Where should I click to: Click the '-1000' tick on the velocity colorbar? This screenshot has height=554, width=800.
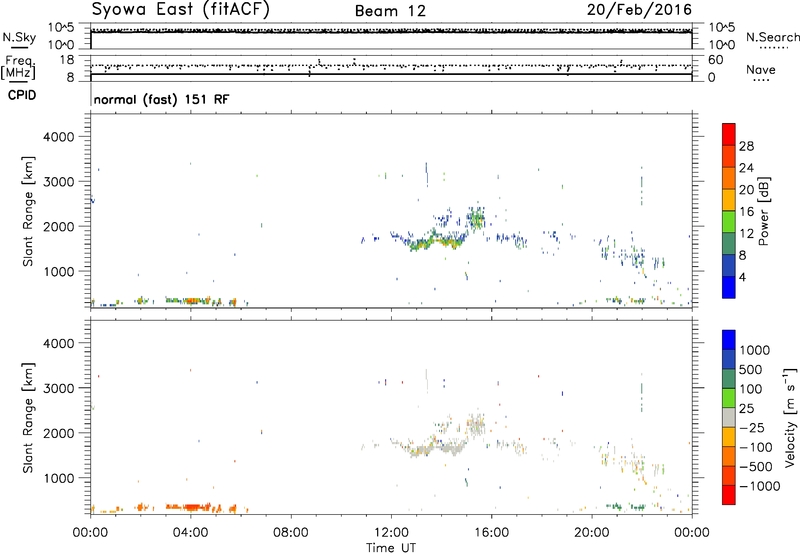point(760,486)
